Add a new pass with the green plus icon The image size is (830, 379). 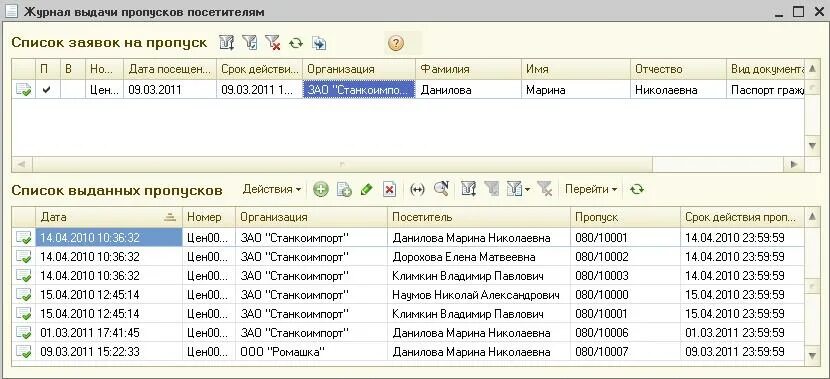click(320, 190)
